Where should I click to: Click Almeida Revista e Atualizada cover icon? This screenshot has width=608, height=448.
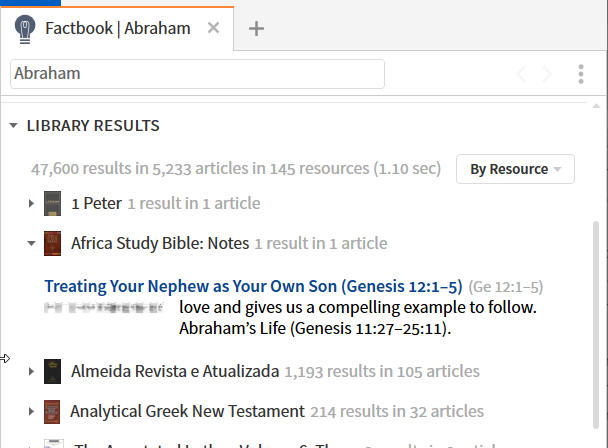tap(52, 371)
